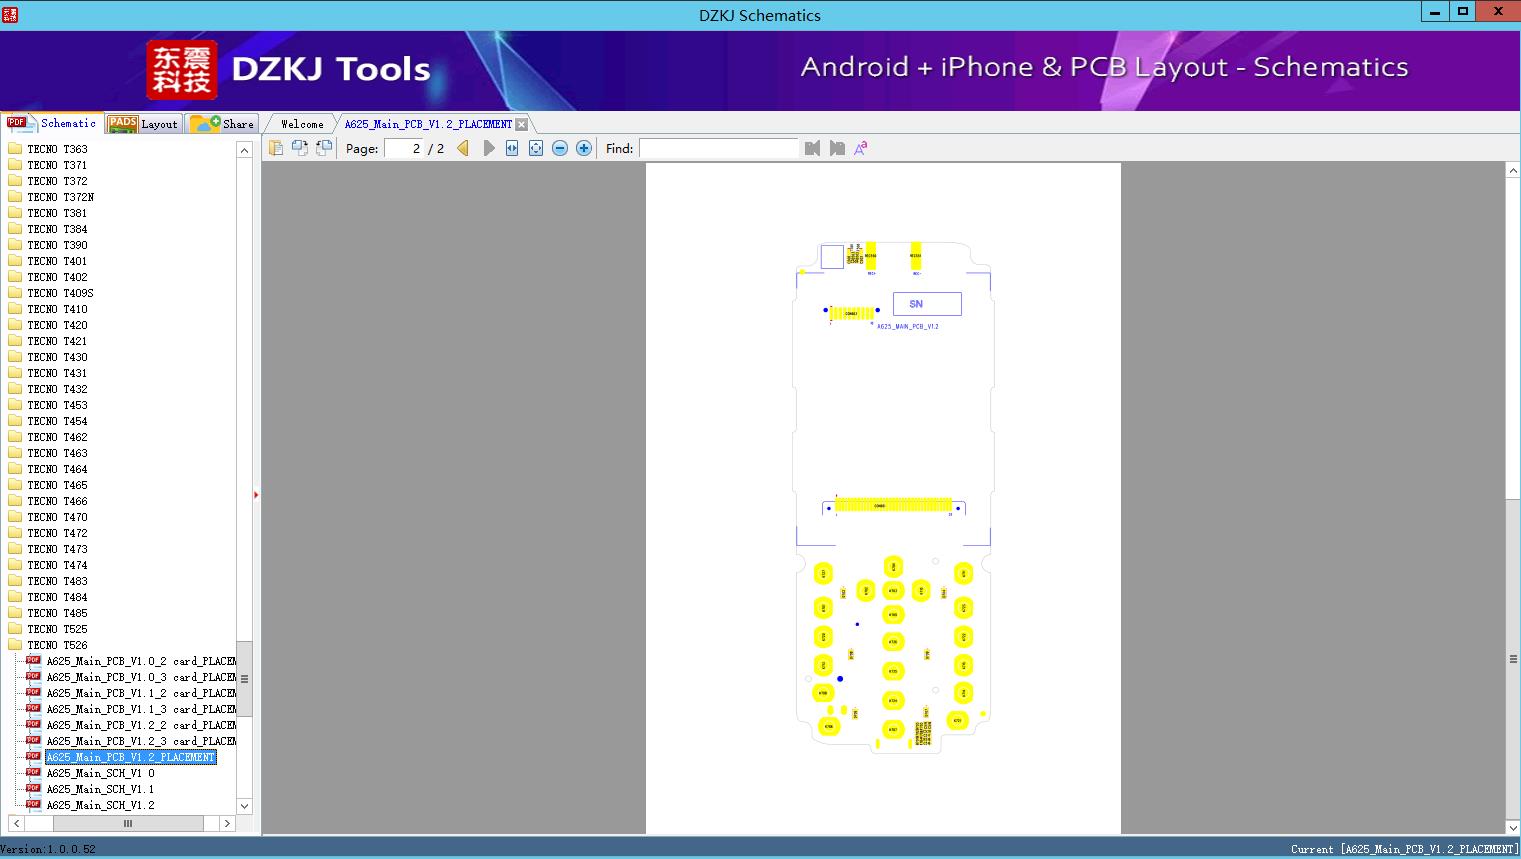Open the TECNO T363 folder
The image size is (1521, 859).
coord(57,149)
